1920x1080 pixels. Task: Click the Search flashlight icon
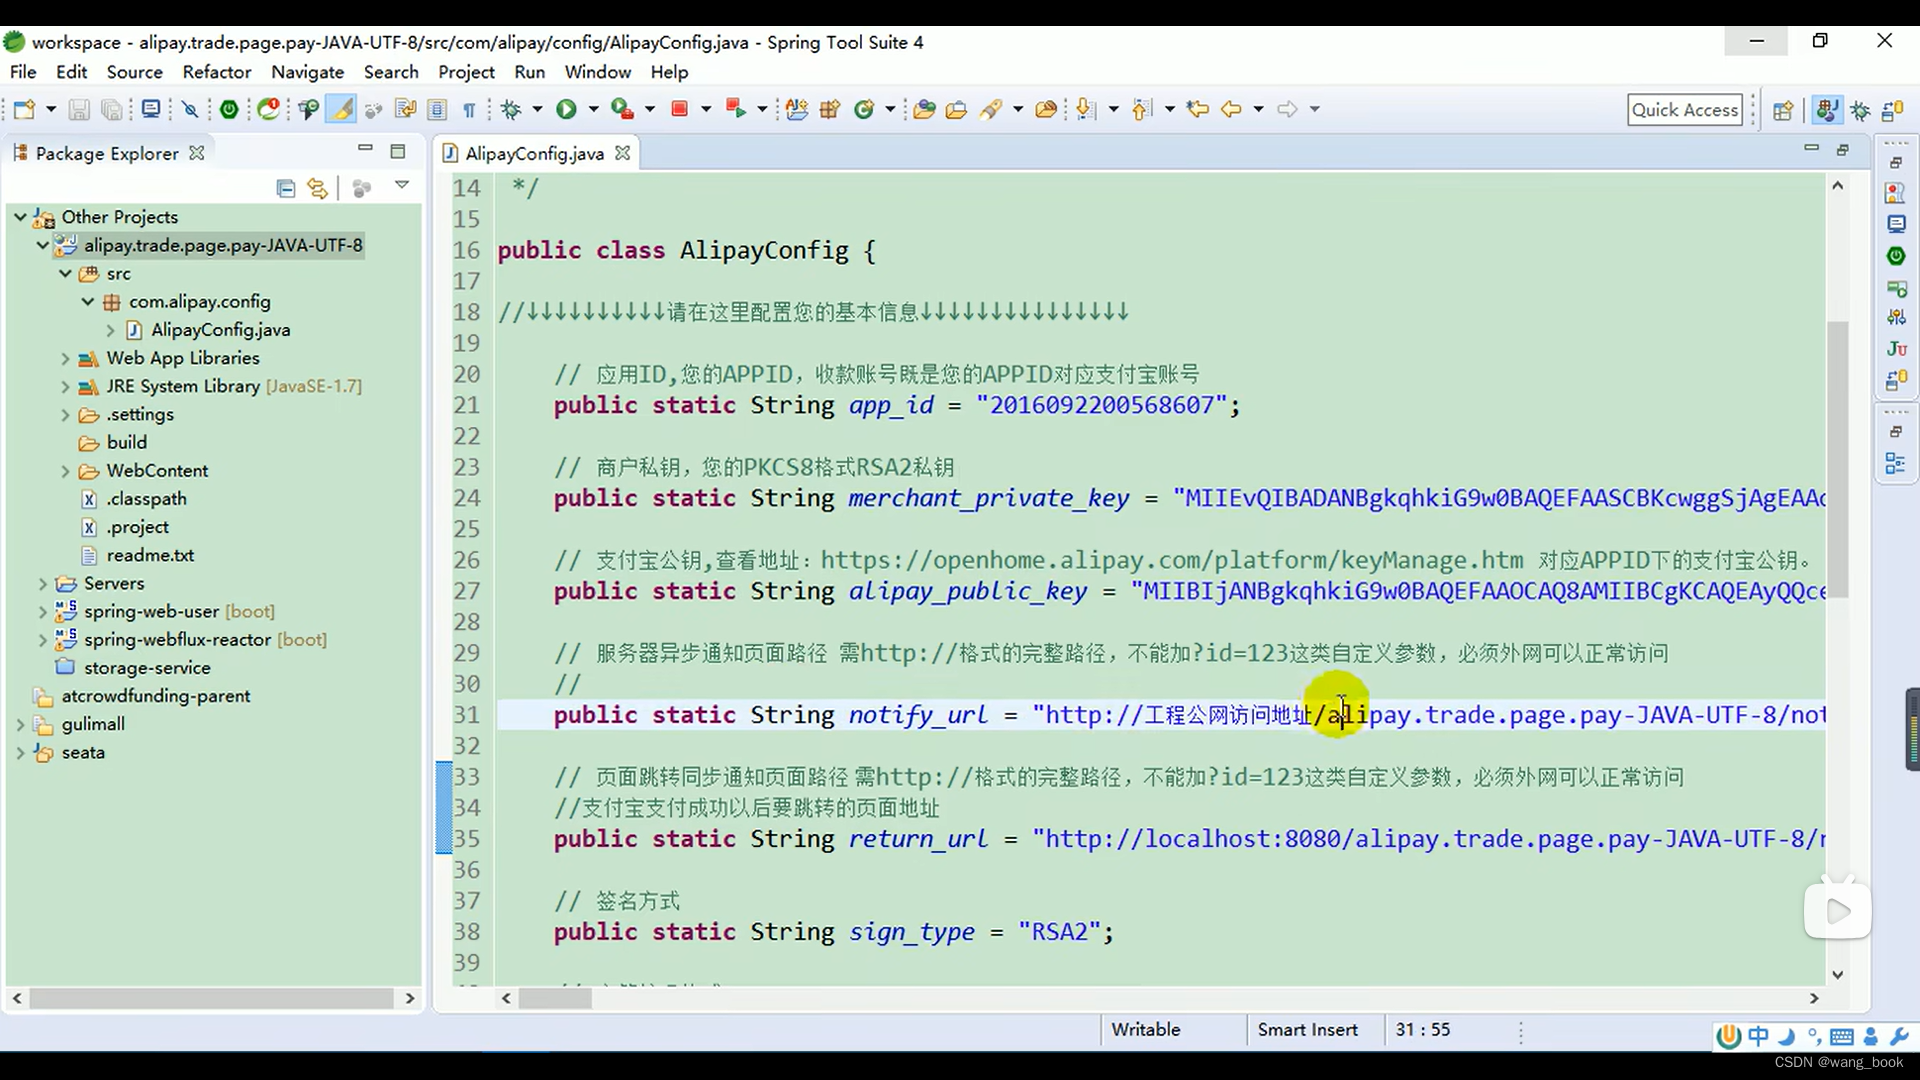(991, 109)
